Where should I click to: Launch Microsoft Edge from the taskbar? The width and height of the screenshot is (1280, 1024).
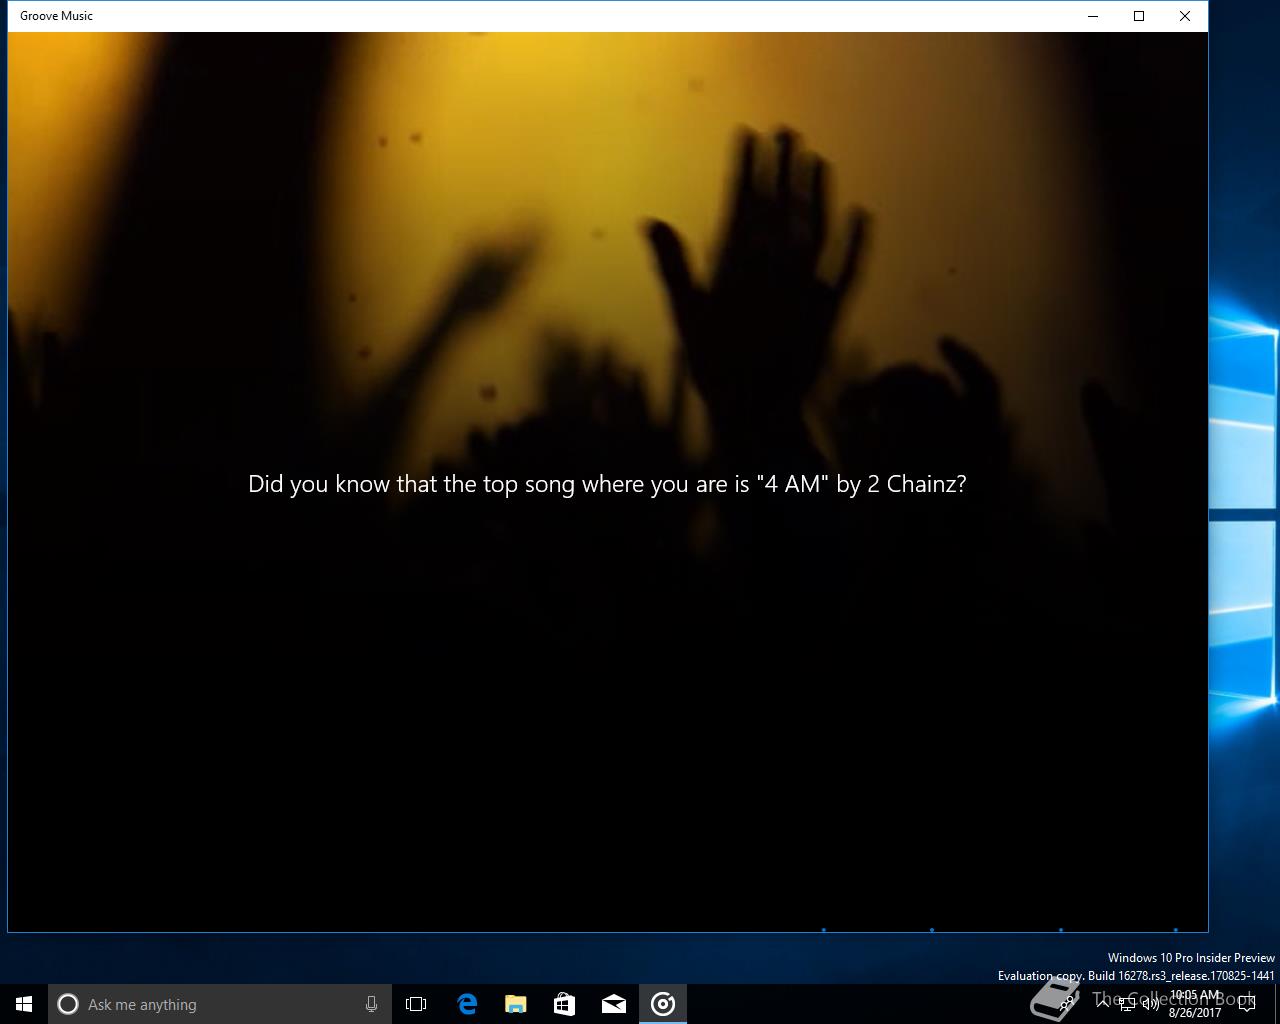pyautogui.click(x=466, y=1004)
